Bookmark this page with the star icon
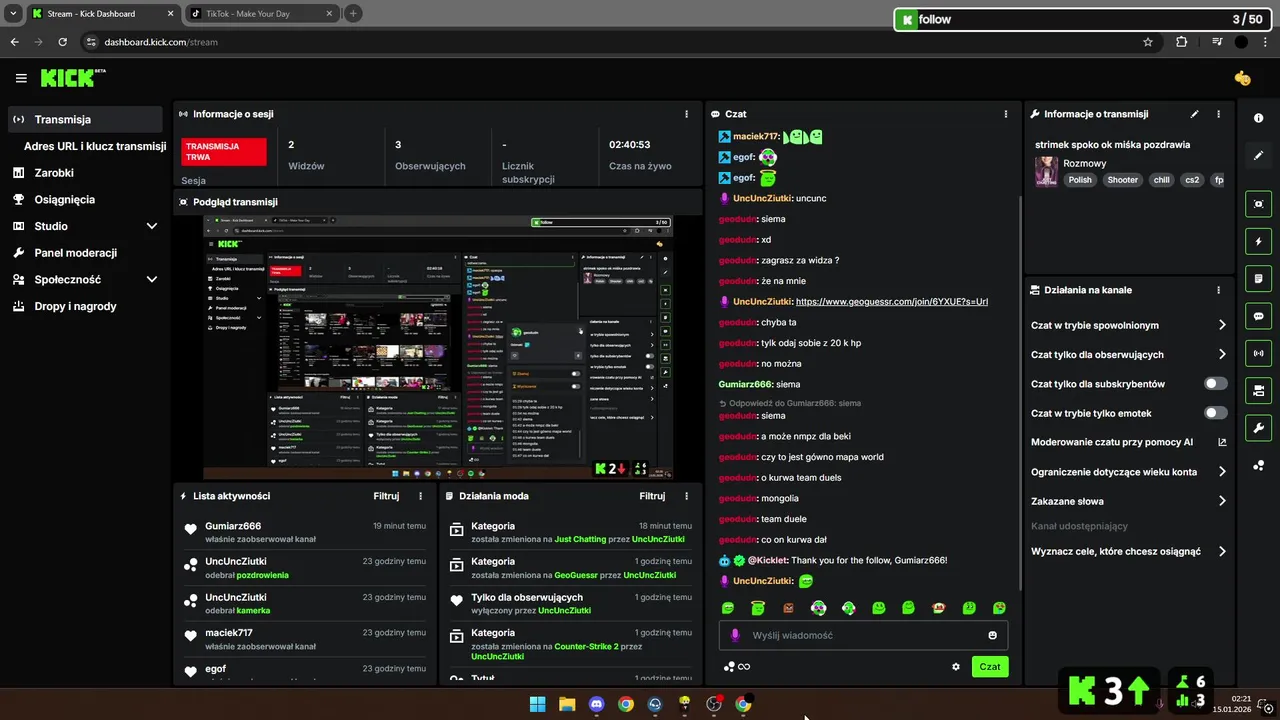 point(1148,42)
